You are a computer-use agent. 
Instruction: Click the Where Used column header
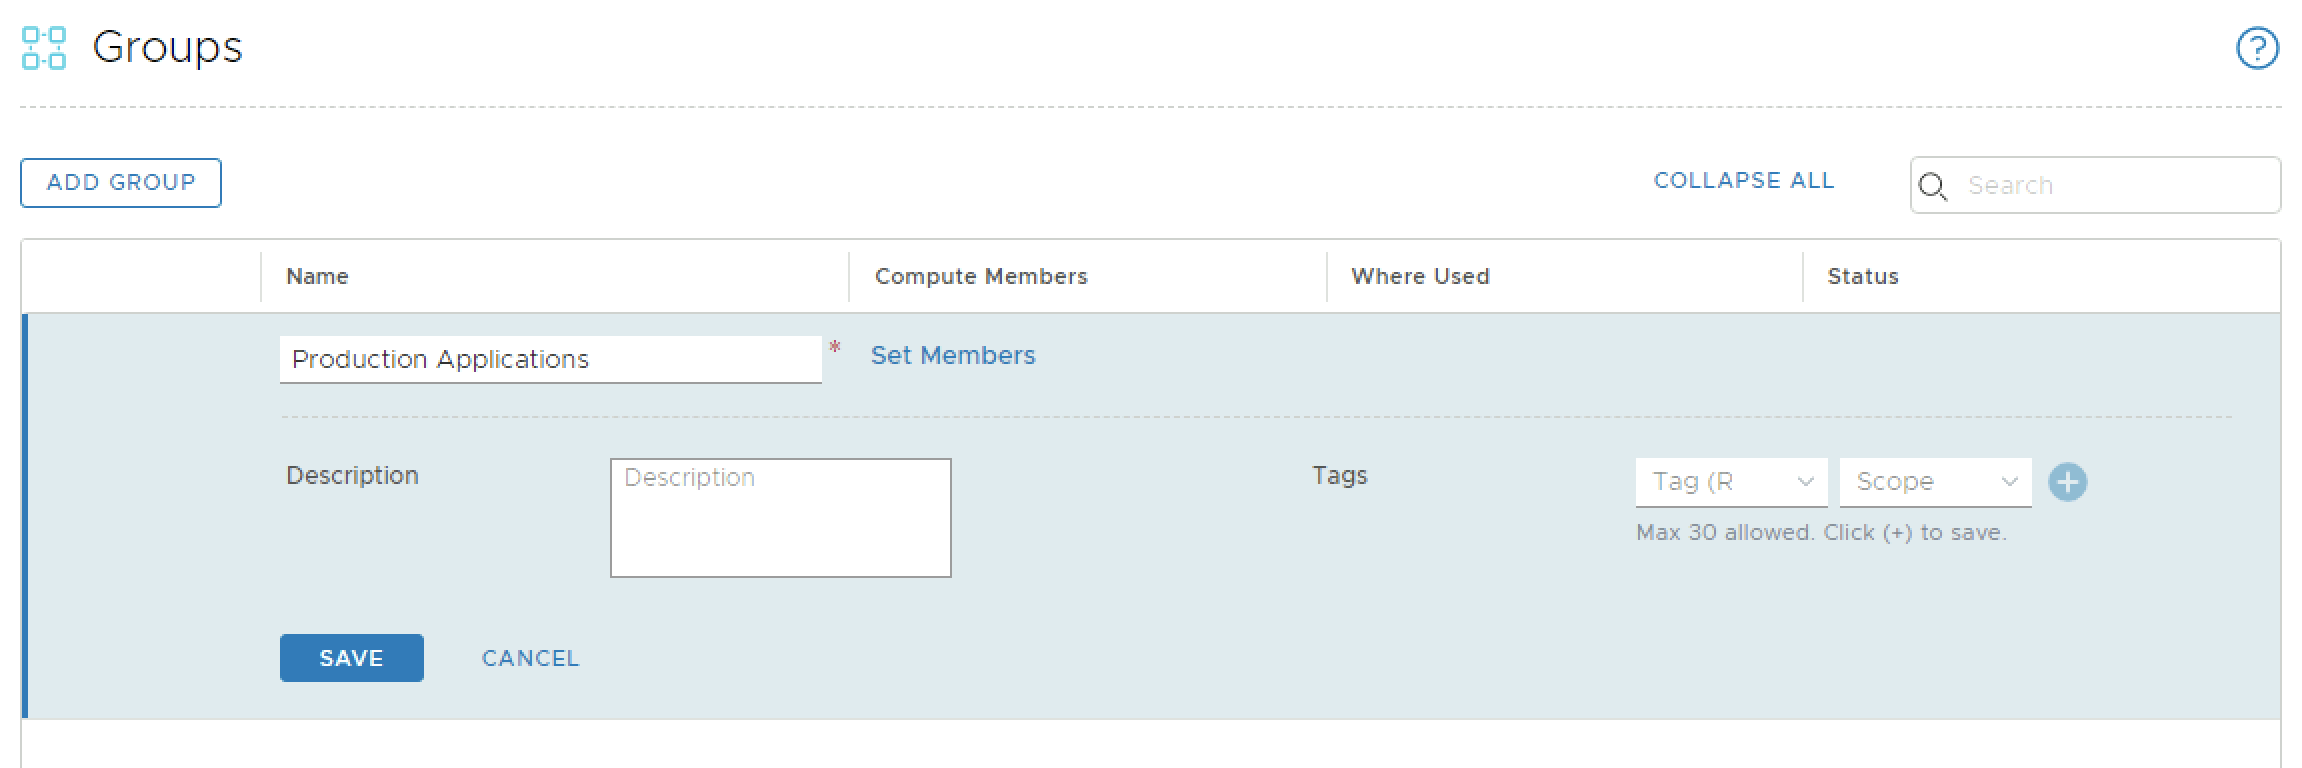click(x=1420, y=277)
